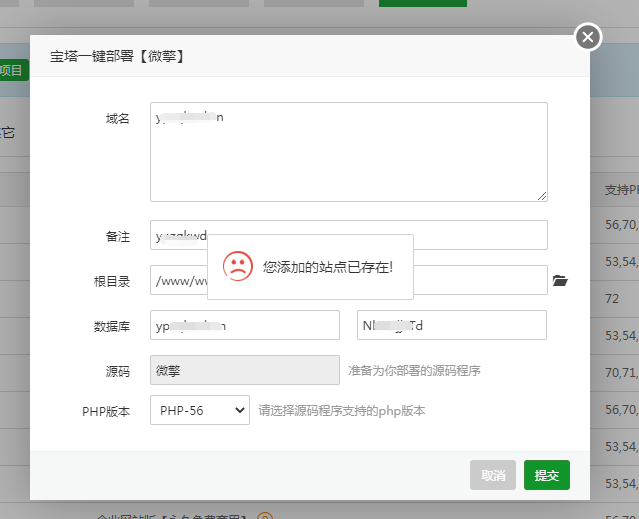This screenshot has height=519, width=639.
Task: Click the 72 value in background table
Action: pos(612,299)
